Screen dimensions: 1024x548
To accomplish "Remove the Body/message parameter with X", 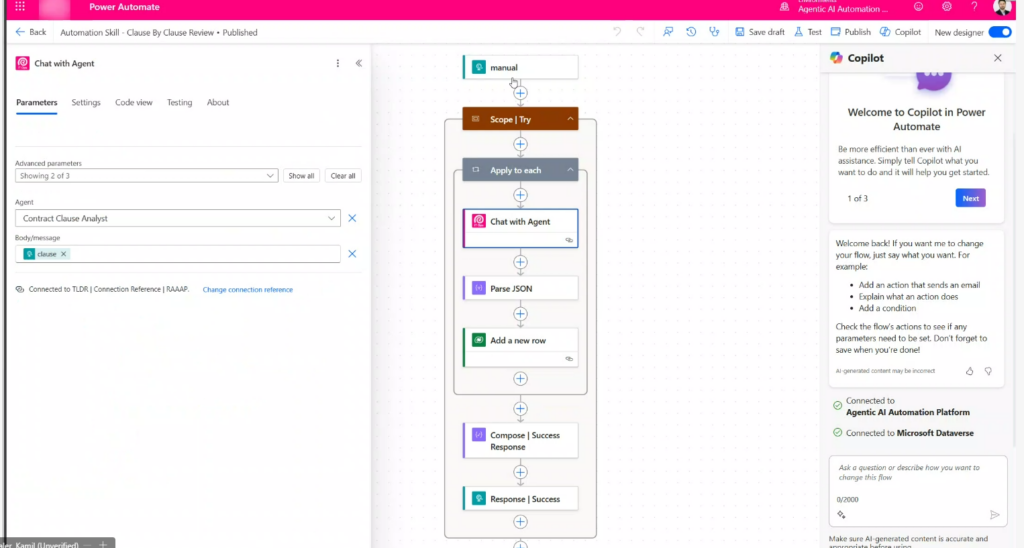I will click(x=352, y=254).
